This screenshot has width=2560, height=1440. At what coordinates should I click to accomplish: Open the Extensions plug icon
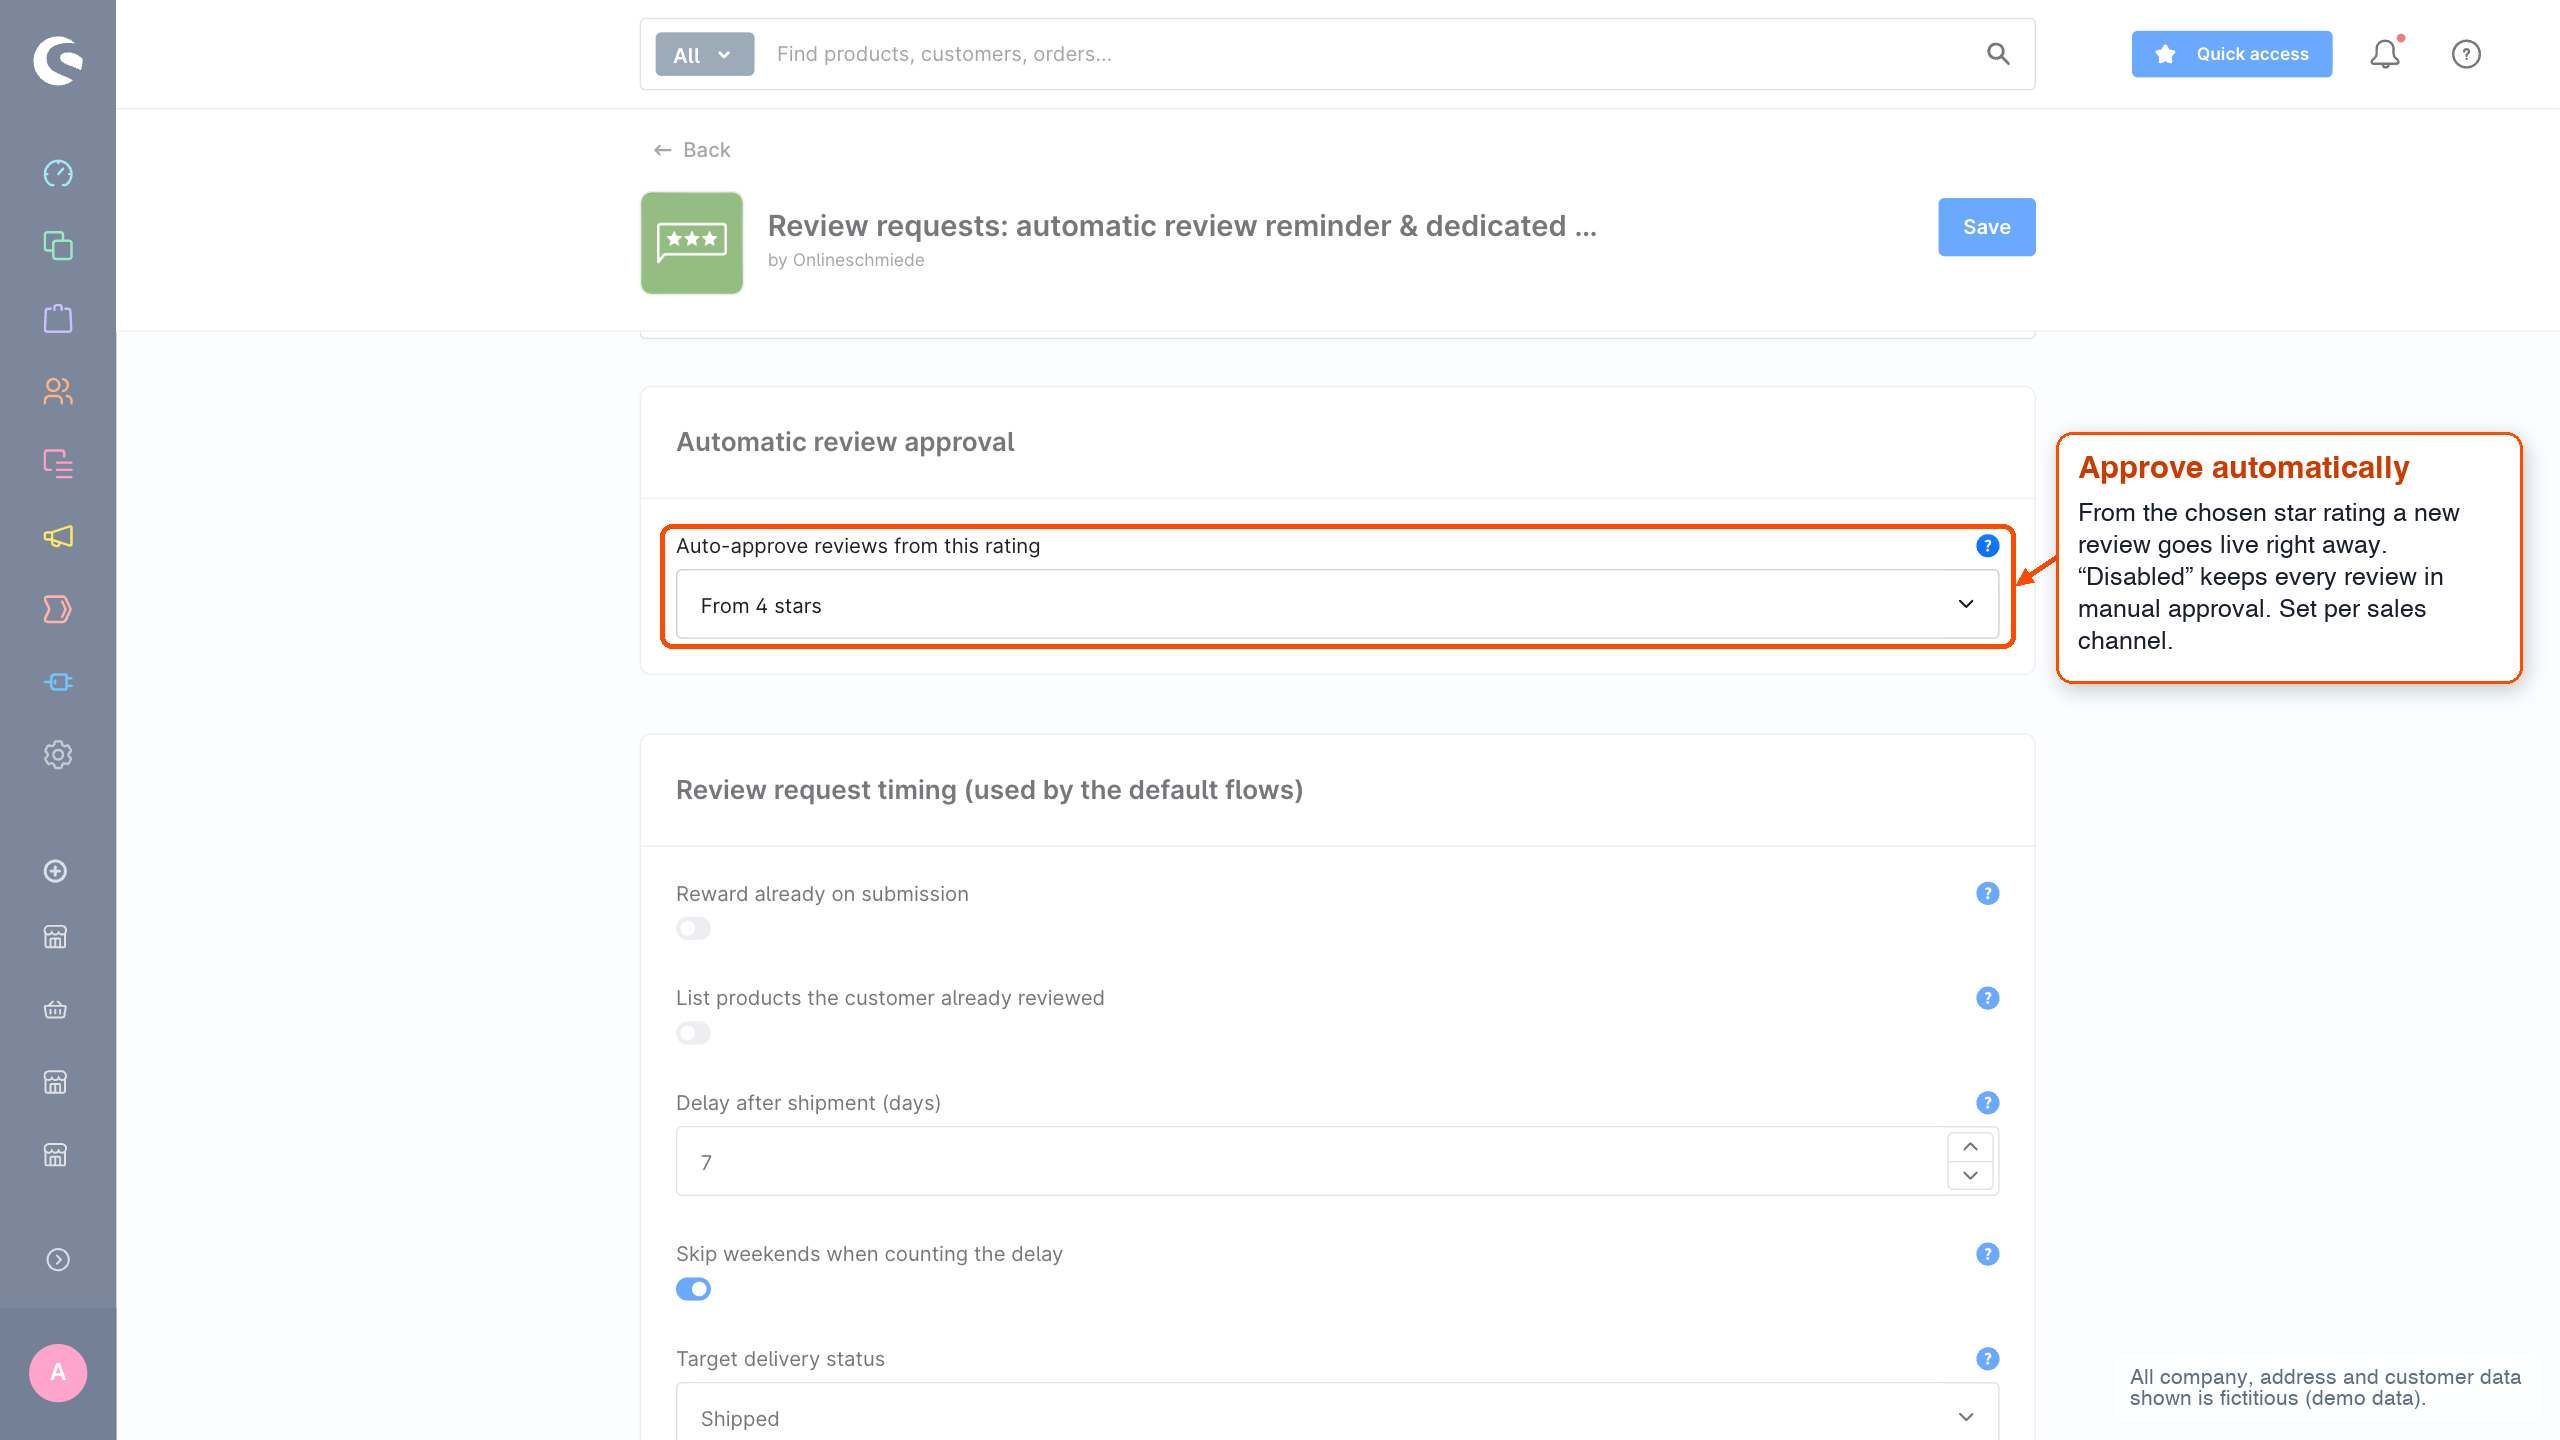58,682
